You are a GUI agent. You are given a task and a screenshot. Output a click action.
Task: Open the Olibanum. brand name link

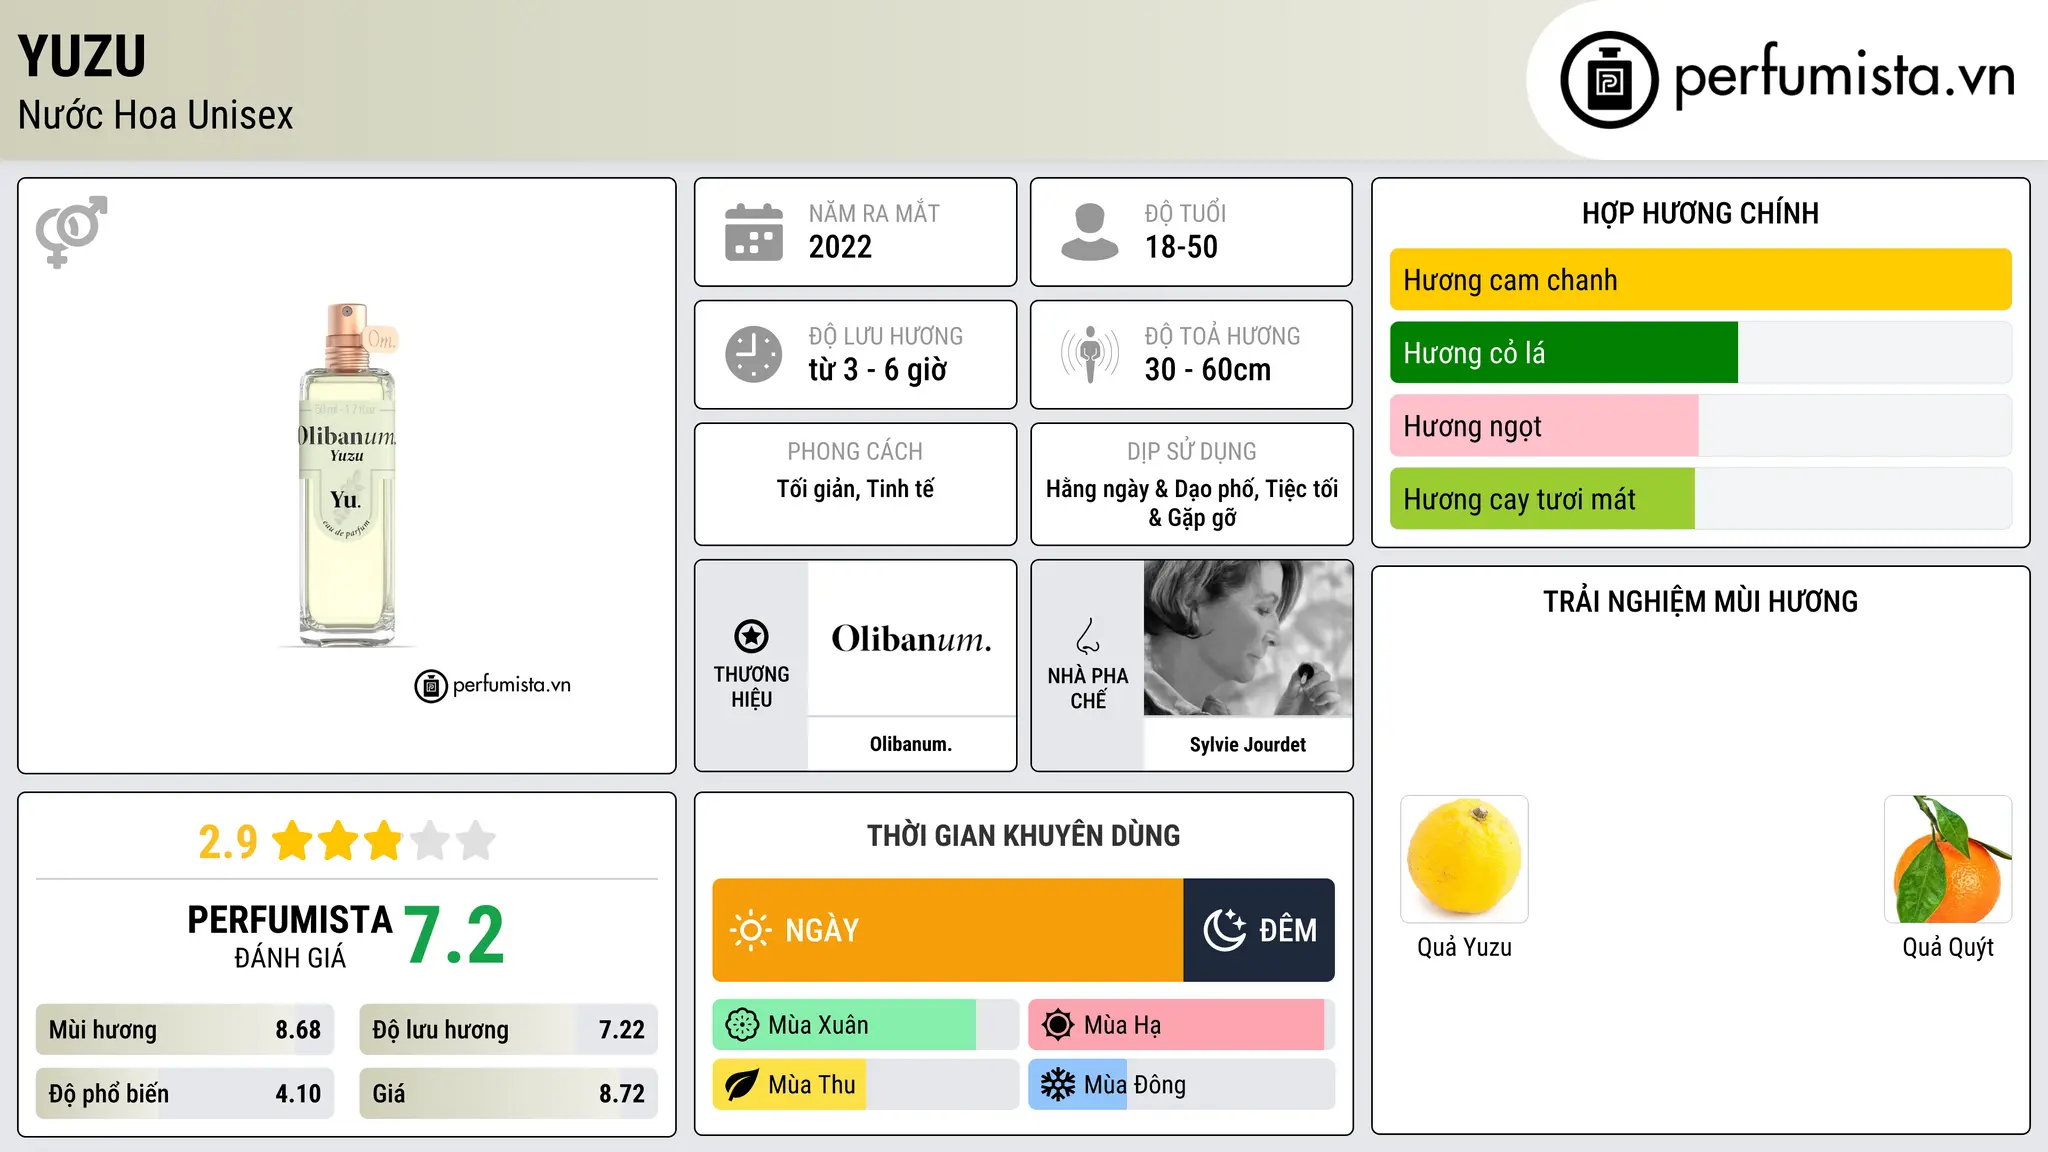tap(911, 744)
